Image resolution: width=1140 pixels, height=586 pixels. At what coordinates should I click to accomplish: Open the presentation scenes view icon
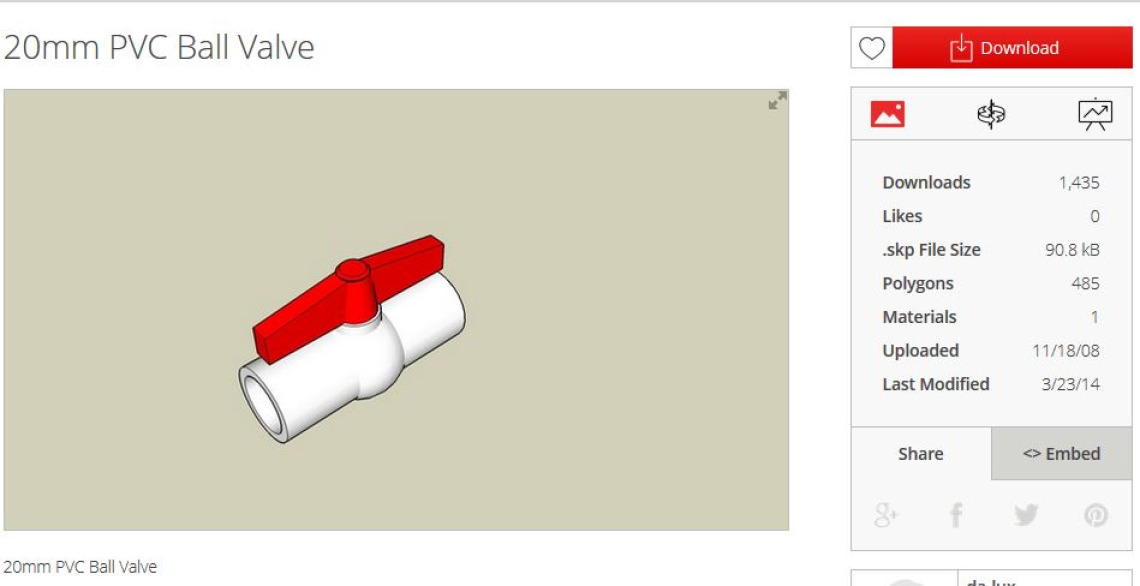1095,114
